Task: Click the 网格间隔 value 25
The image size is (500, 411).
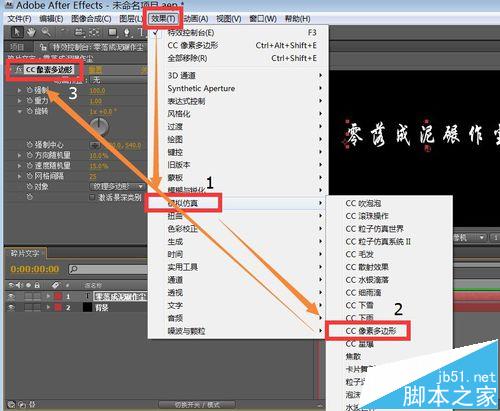Action: pos(93,176)
